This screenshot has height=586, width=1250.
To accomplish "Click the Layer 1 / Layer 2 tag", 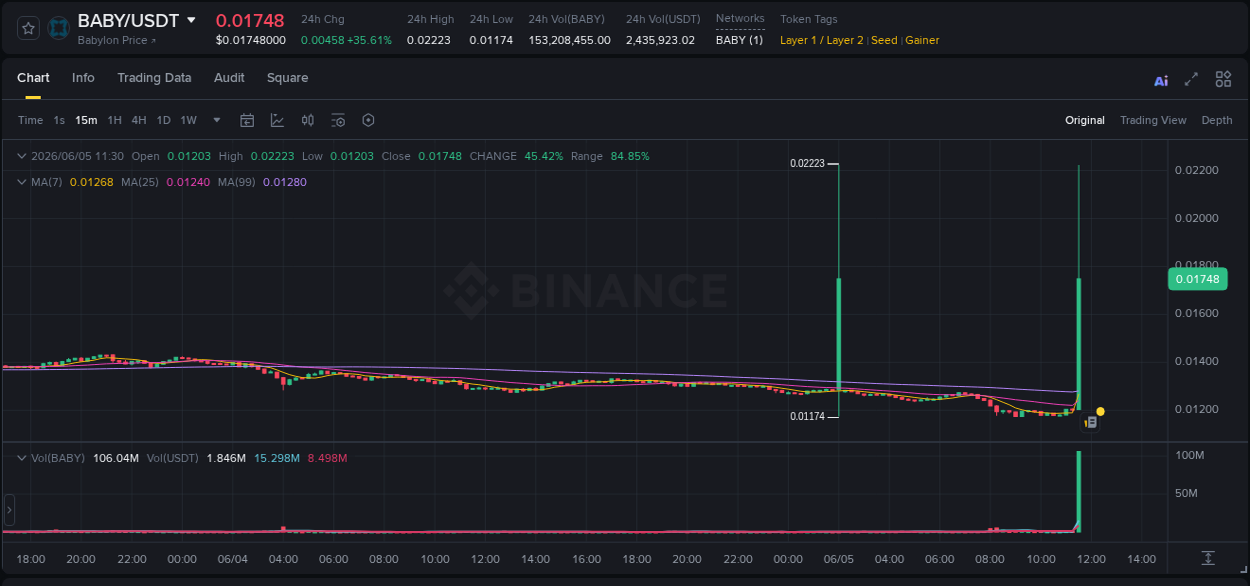I will click(821, 40).
